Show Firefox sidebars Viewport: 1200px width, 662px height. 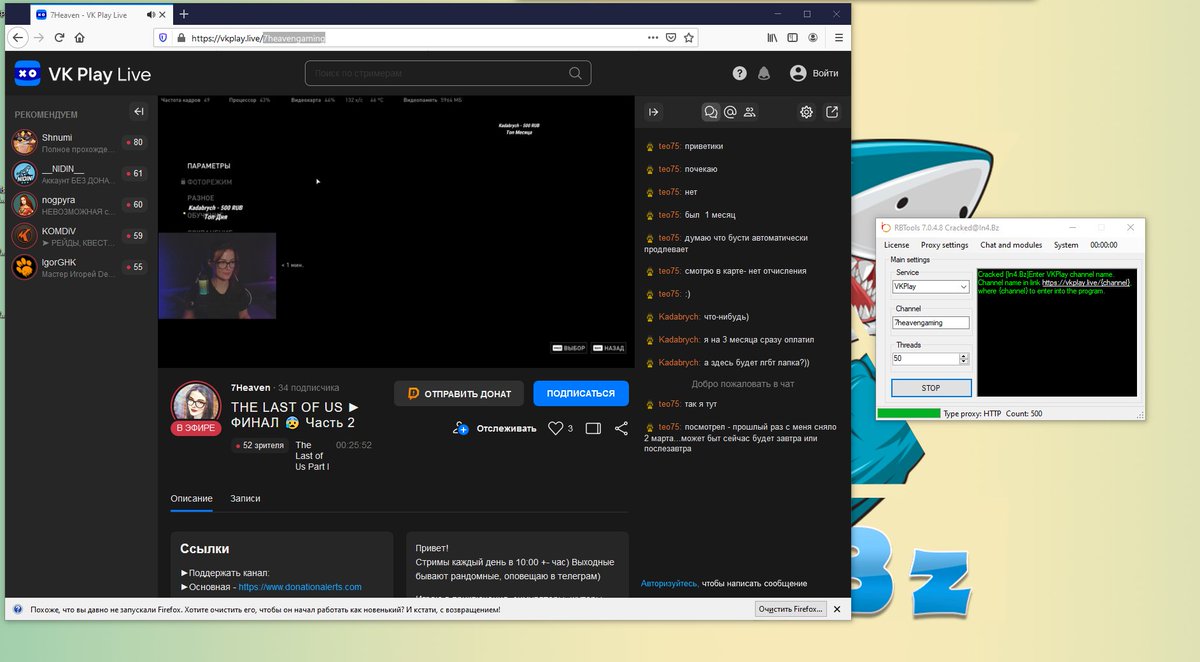point(793,37)
